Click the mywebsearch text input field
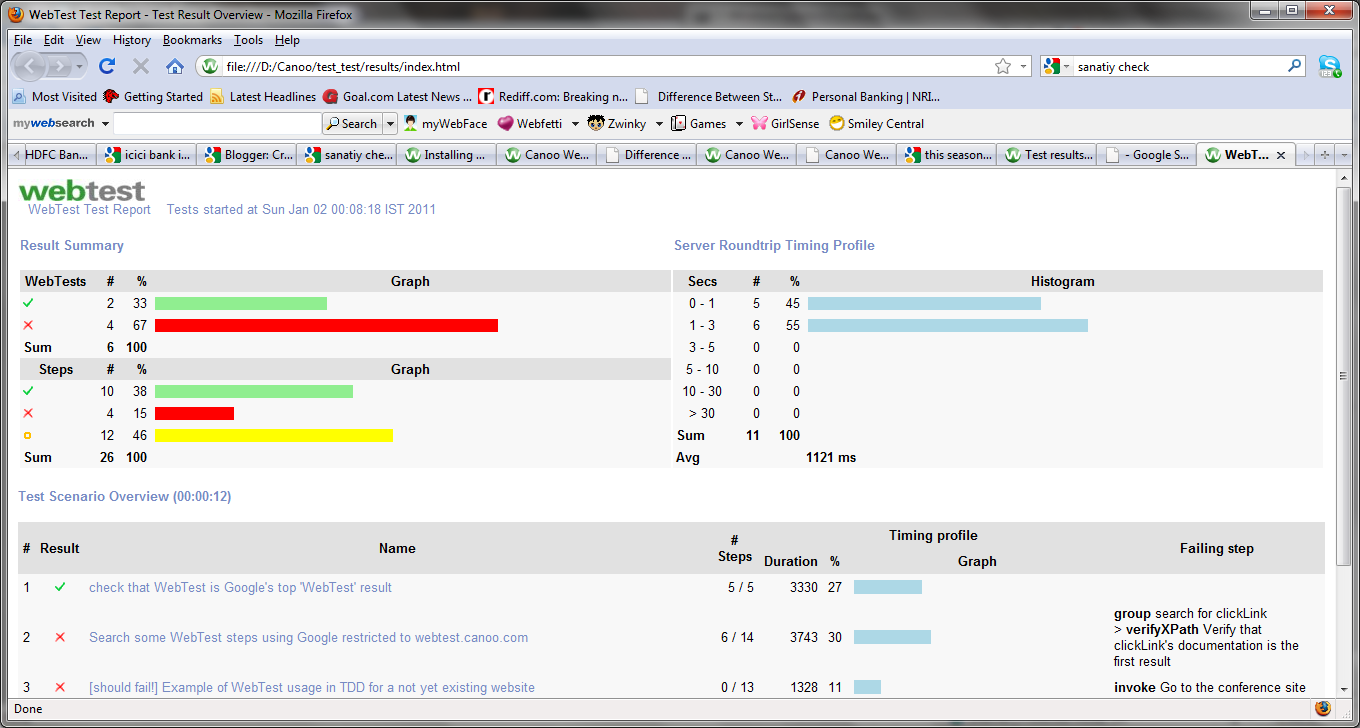 click(217, 124)
